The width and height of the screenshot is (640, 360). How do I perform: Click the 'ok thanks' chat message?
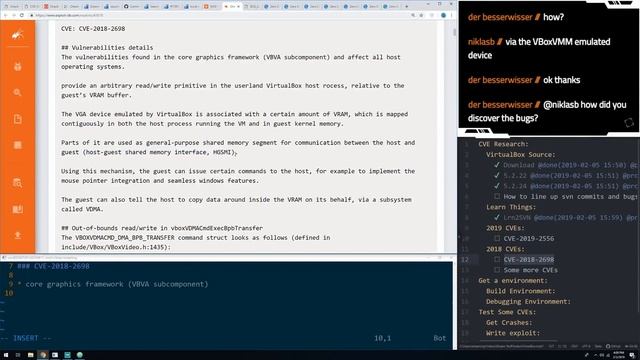click(561, 80)
